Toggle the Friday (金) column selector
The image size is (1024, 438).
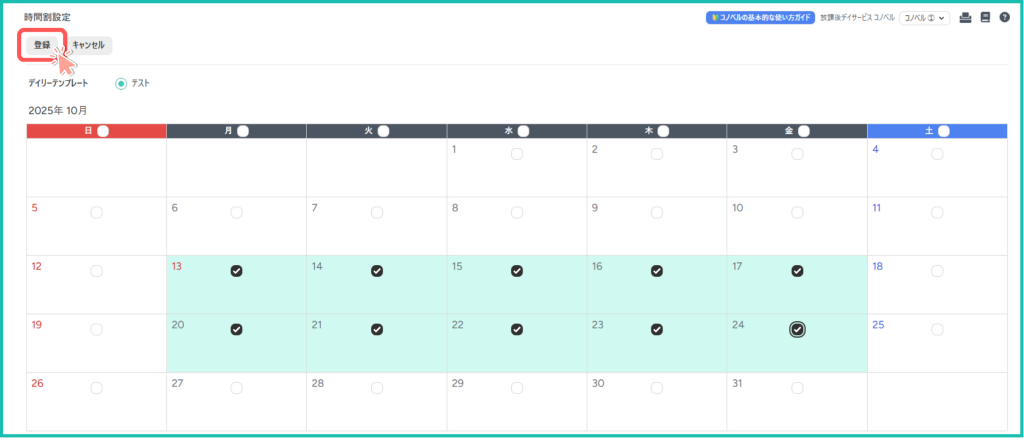coord(804,131)
